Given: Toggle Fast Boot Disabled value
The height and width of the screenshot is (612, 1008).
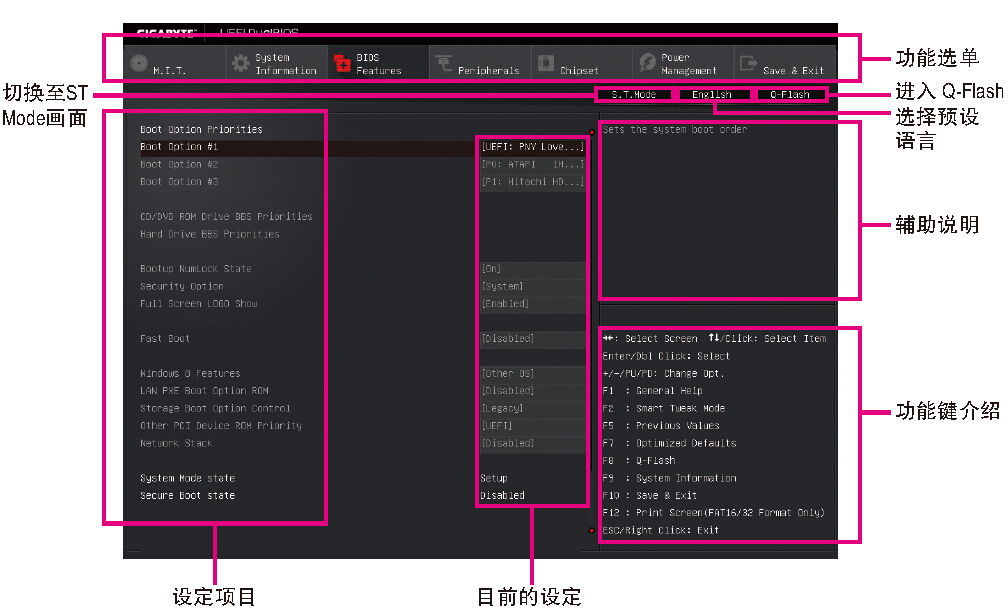Looking at the screenshot, I should pyautogui.click(x=532, y=339).
